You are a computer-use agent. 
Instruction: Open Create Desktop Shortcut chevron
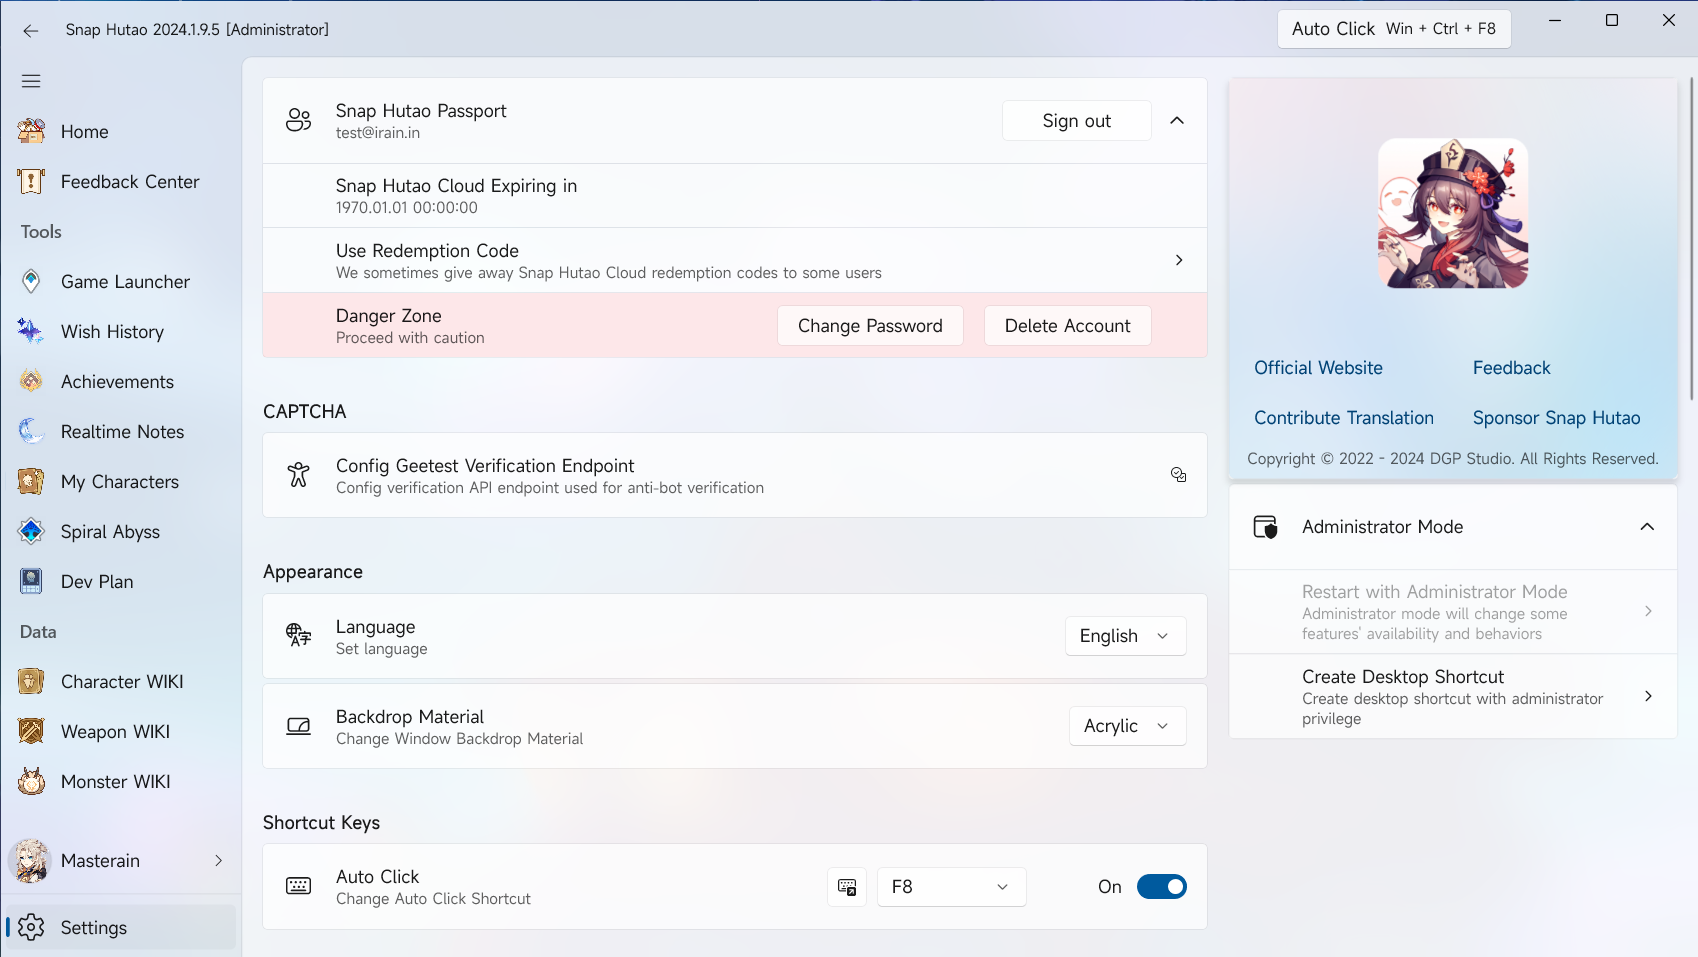pyautogui.click(x=1648, y=696)
